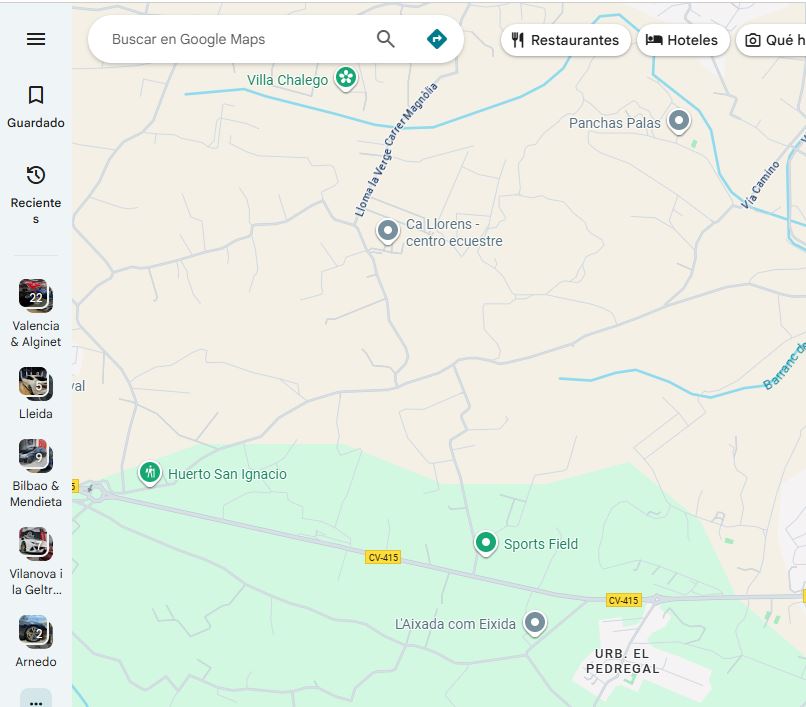The image size is (806, 707).
Task: Open the main hamburger menu
Action: click(x=36, y=39)
